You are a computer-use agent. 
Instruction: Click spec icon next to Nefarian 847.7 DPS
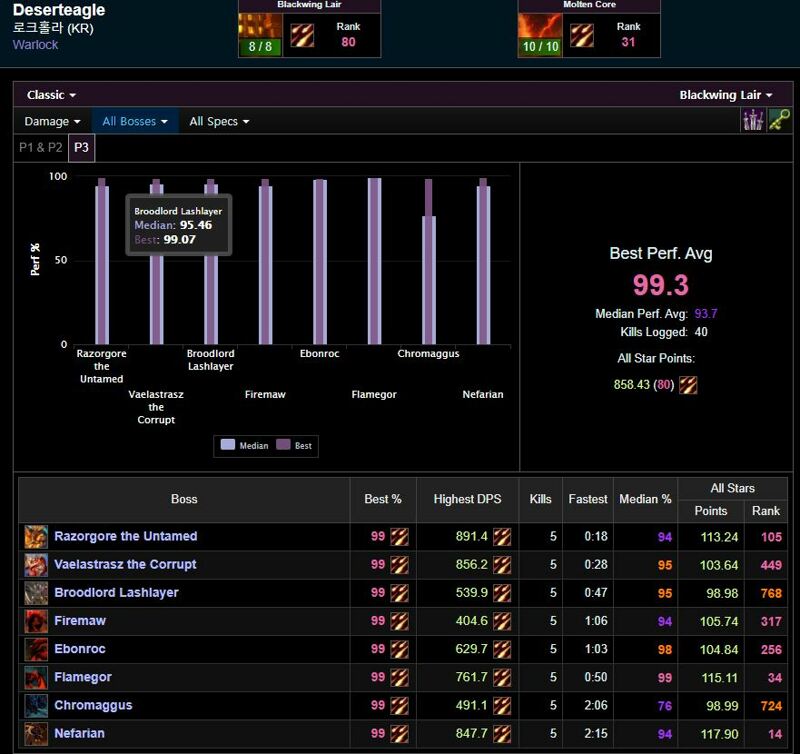coord(502,734)
